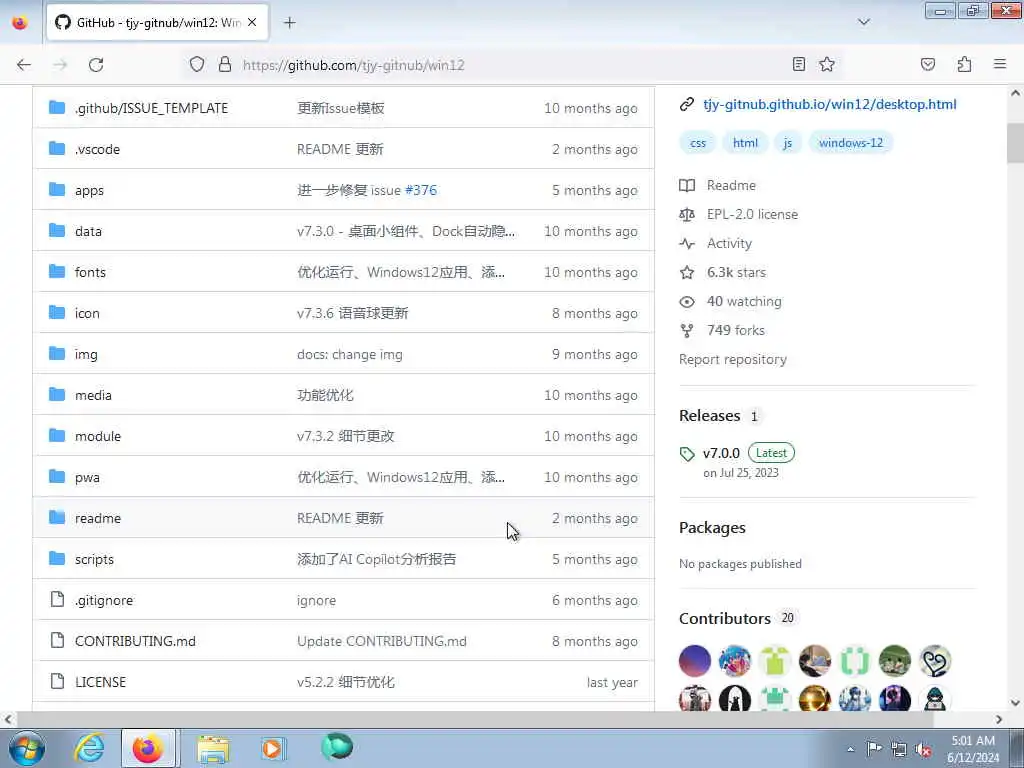This screenshot has height=768, width=1024.
Task: Select the html topic tag
Action: click(x=745, y=142)
